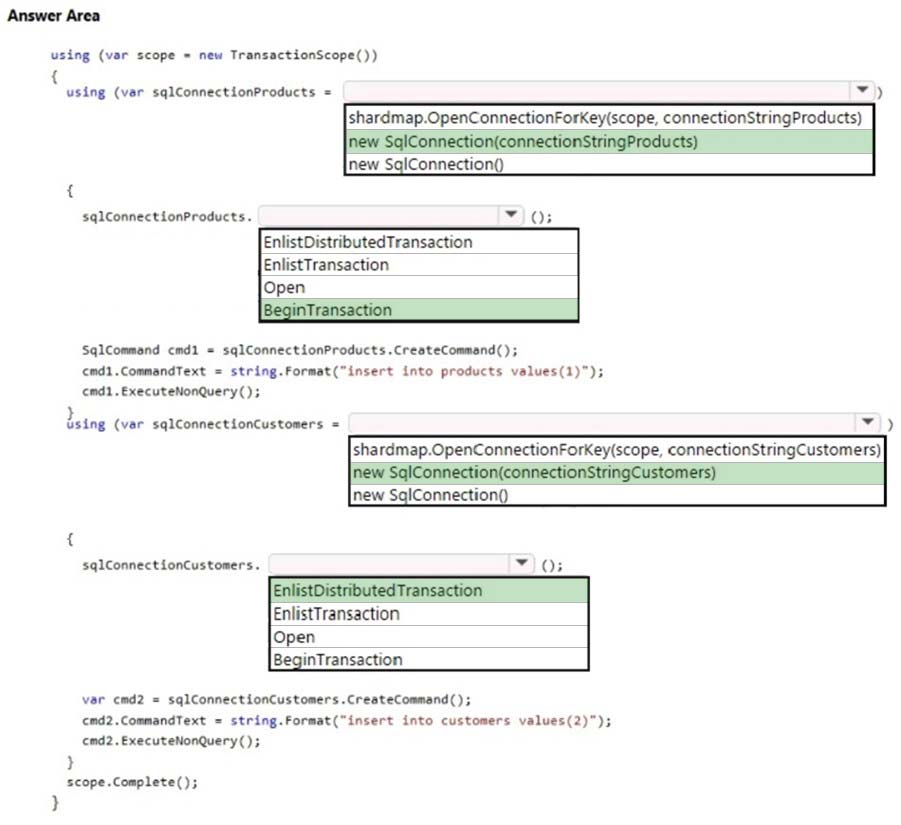Pick new SqlConnection() under the Products dropdown
The image size is (901, 825).
click(x=609, y=164)
